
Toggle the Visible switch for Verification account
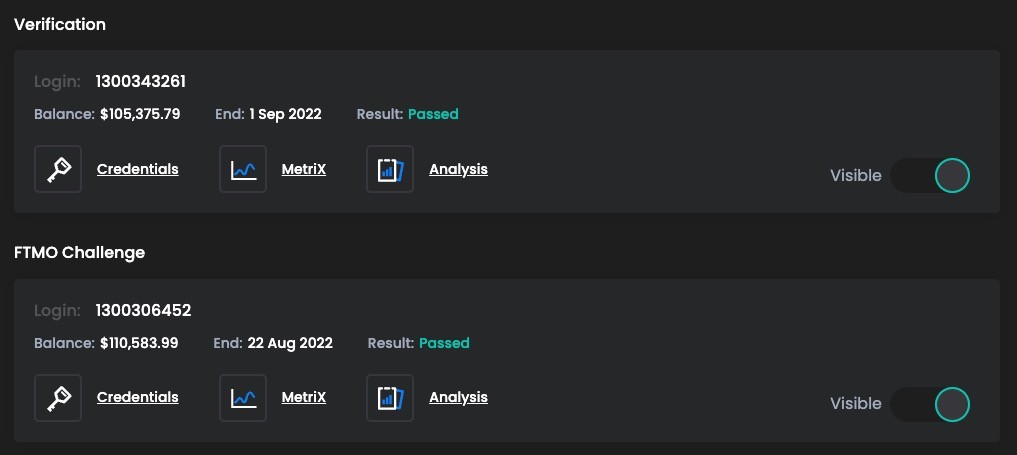click(x=930, y=176)
